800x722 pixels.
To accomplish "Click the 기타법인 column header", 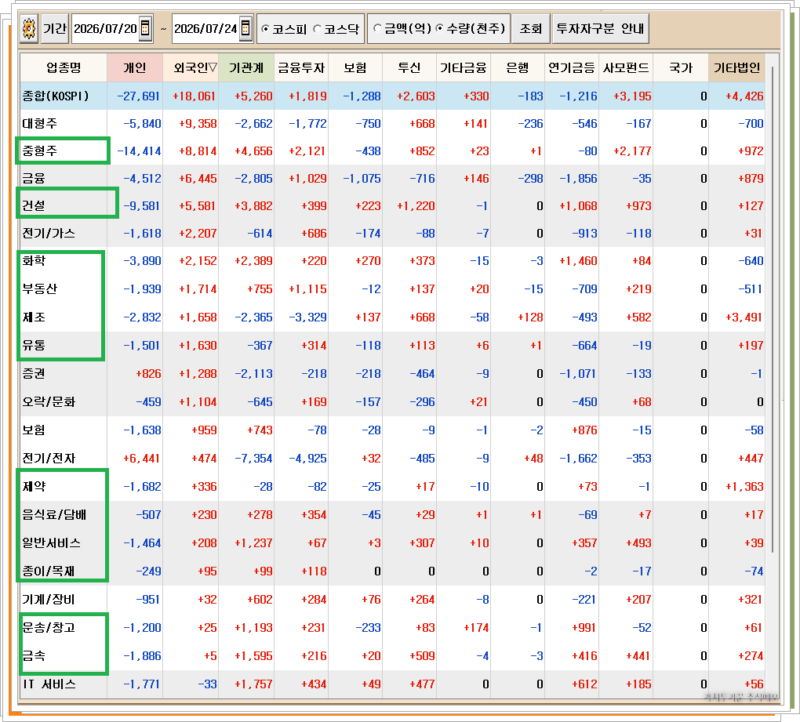I will pyautogui.click(x=737, y=68).
